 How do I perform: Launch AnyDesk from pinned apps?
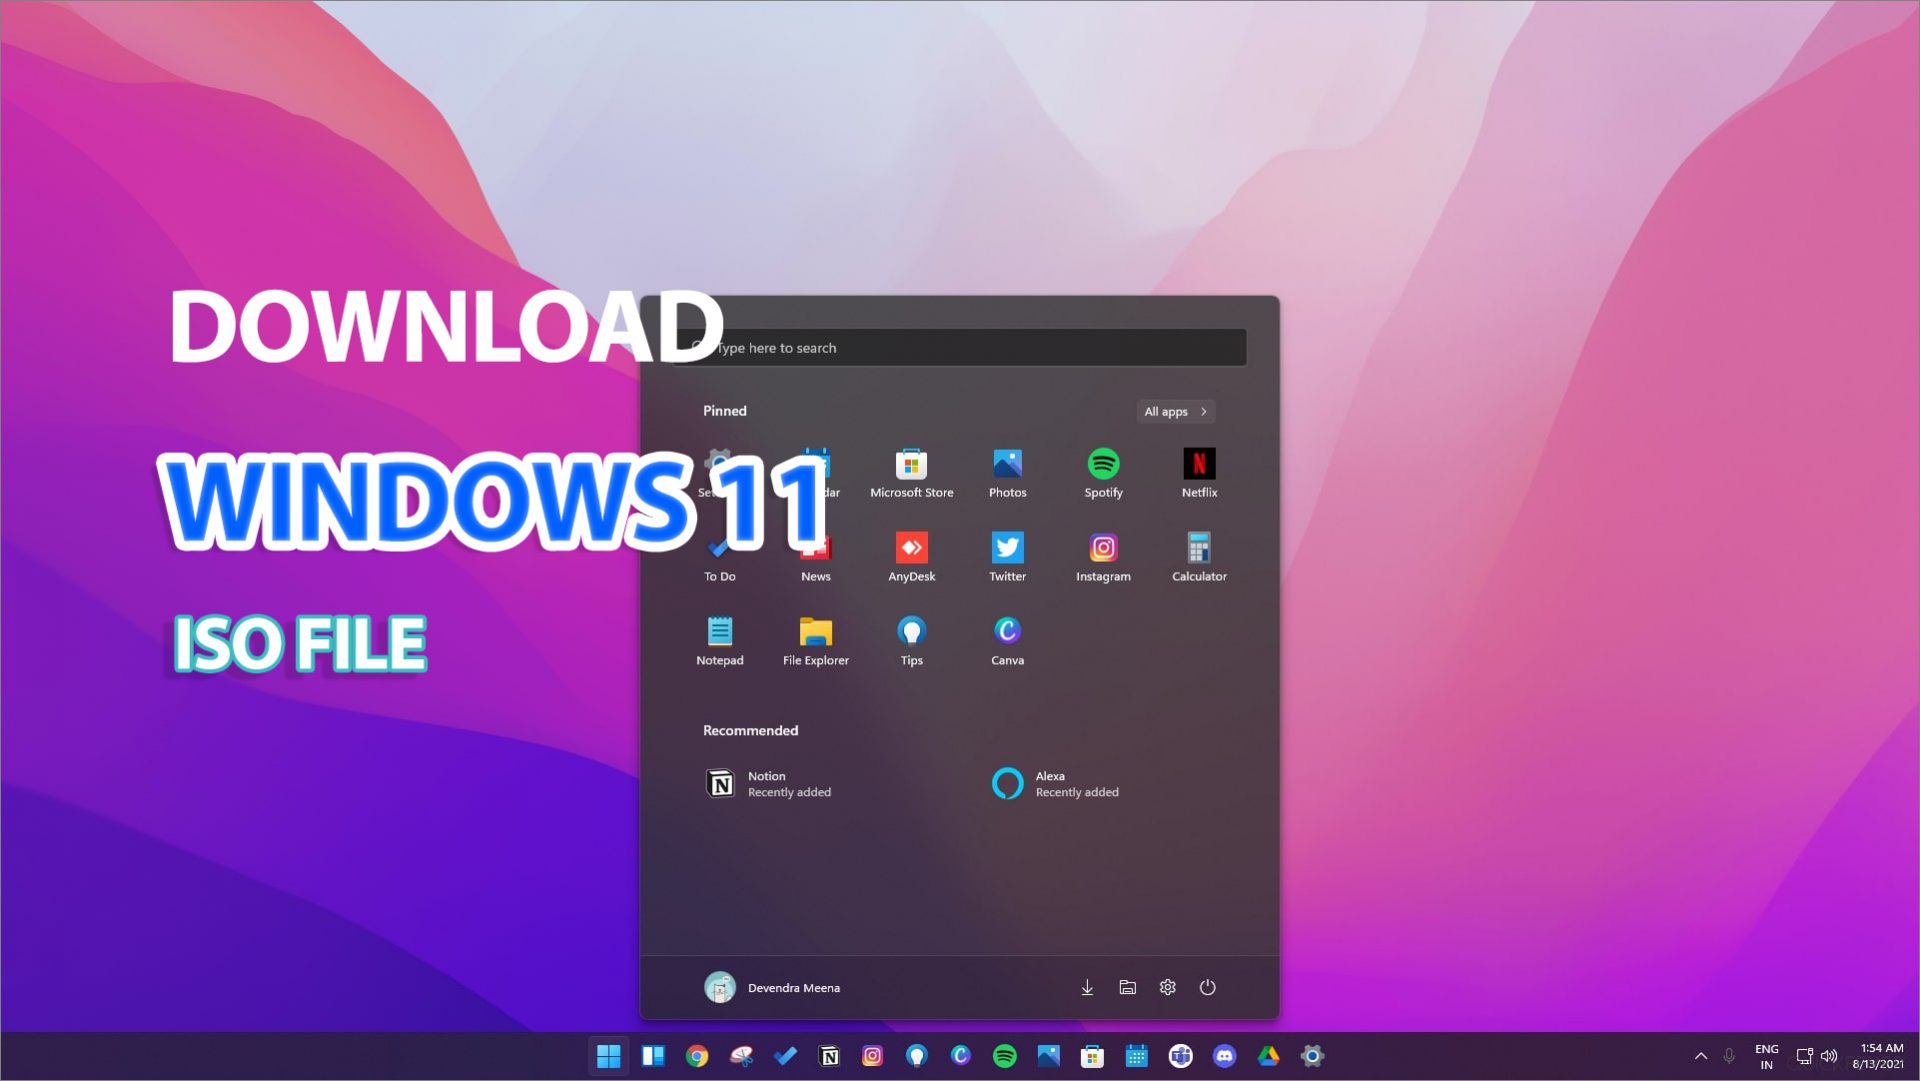911,558
